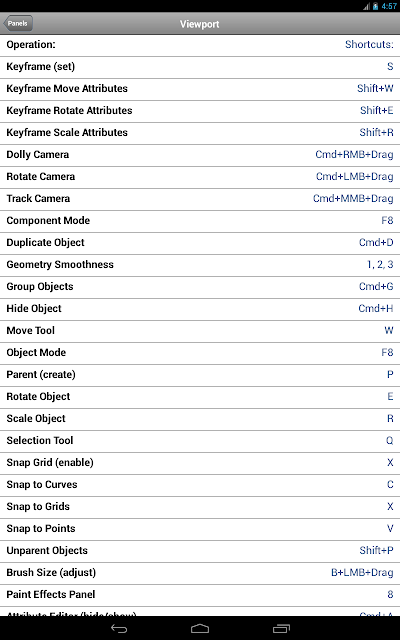
Task: Select the Hide Object row
Action: click(200, 309)
